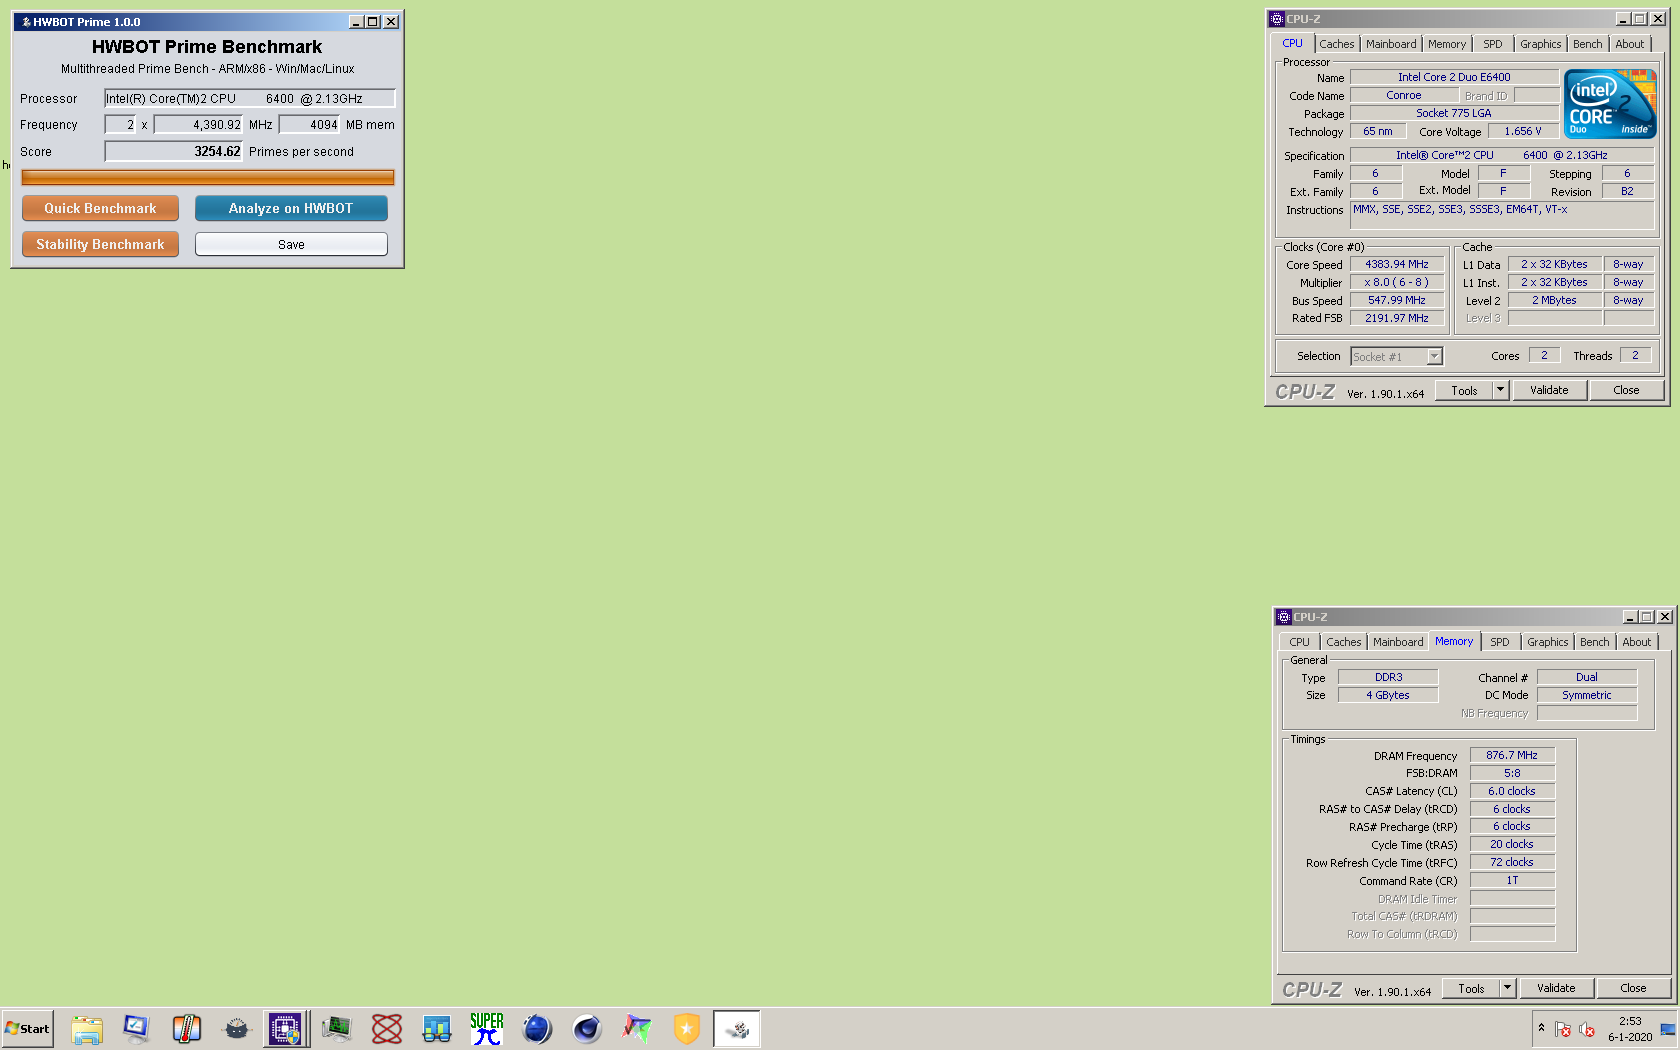Select the purple CPU-Z taskbar icon
The height and width of the screenshot is (1050, 1680).
click(286, 1029)
